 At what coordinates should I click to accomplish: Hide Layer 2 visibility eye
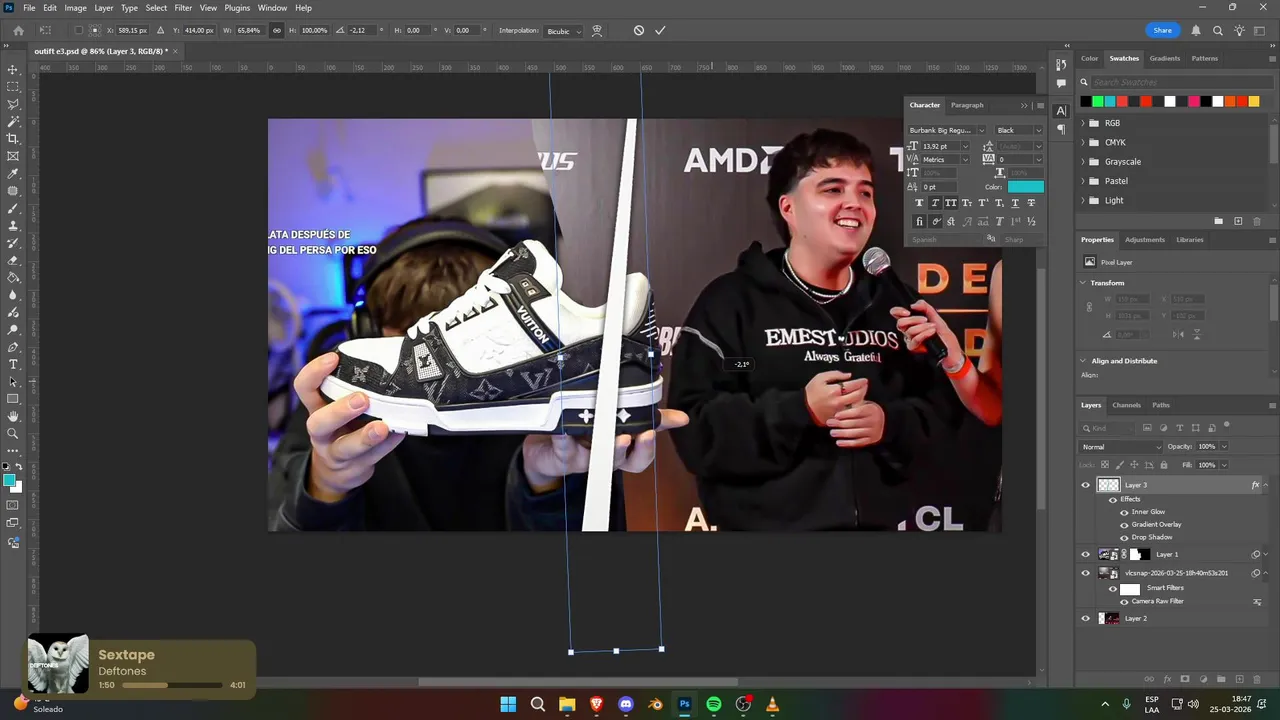(1085, 618)
